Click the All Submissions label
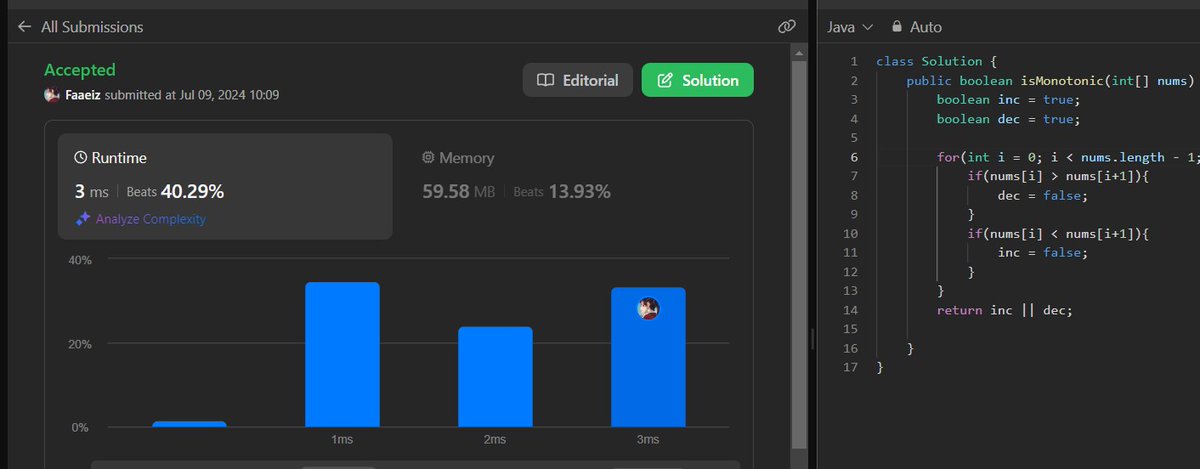 pyautogui.click(x=92, y=27)
